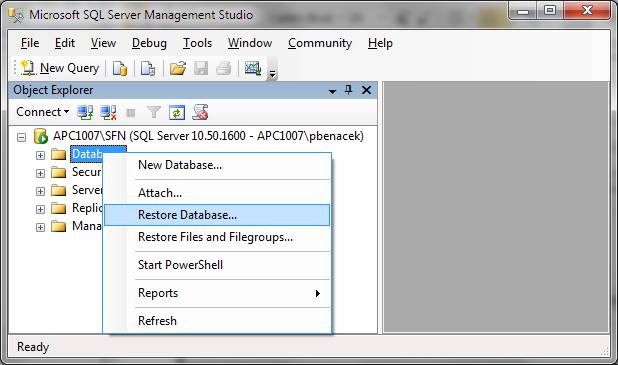
Task: Open the Help menu
Action: point(380,43)
